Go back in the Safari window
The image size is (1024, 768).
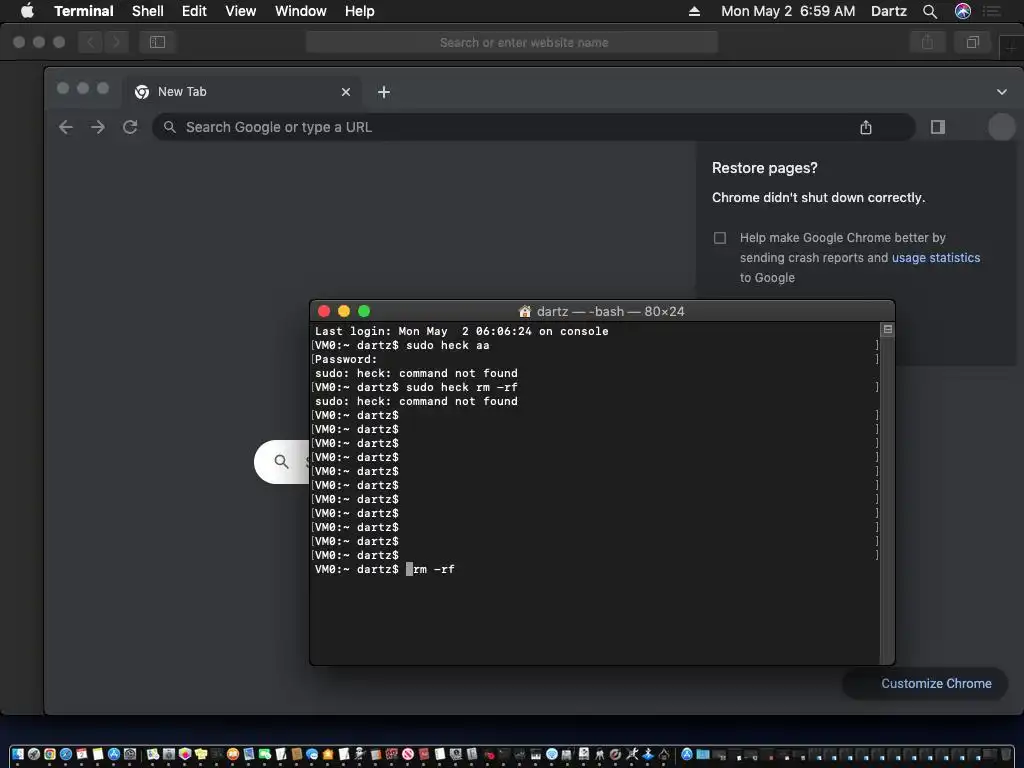(90, 42)
